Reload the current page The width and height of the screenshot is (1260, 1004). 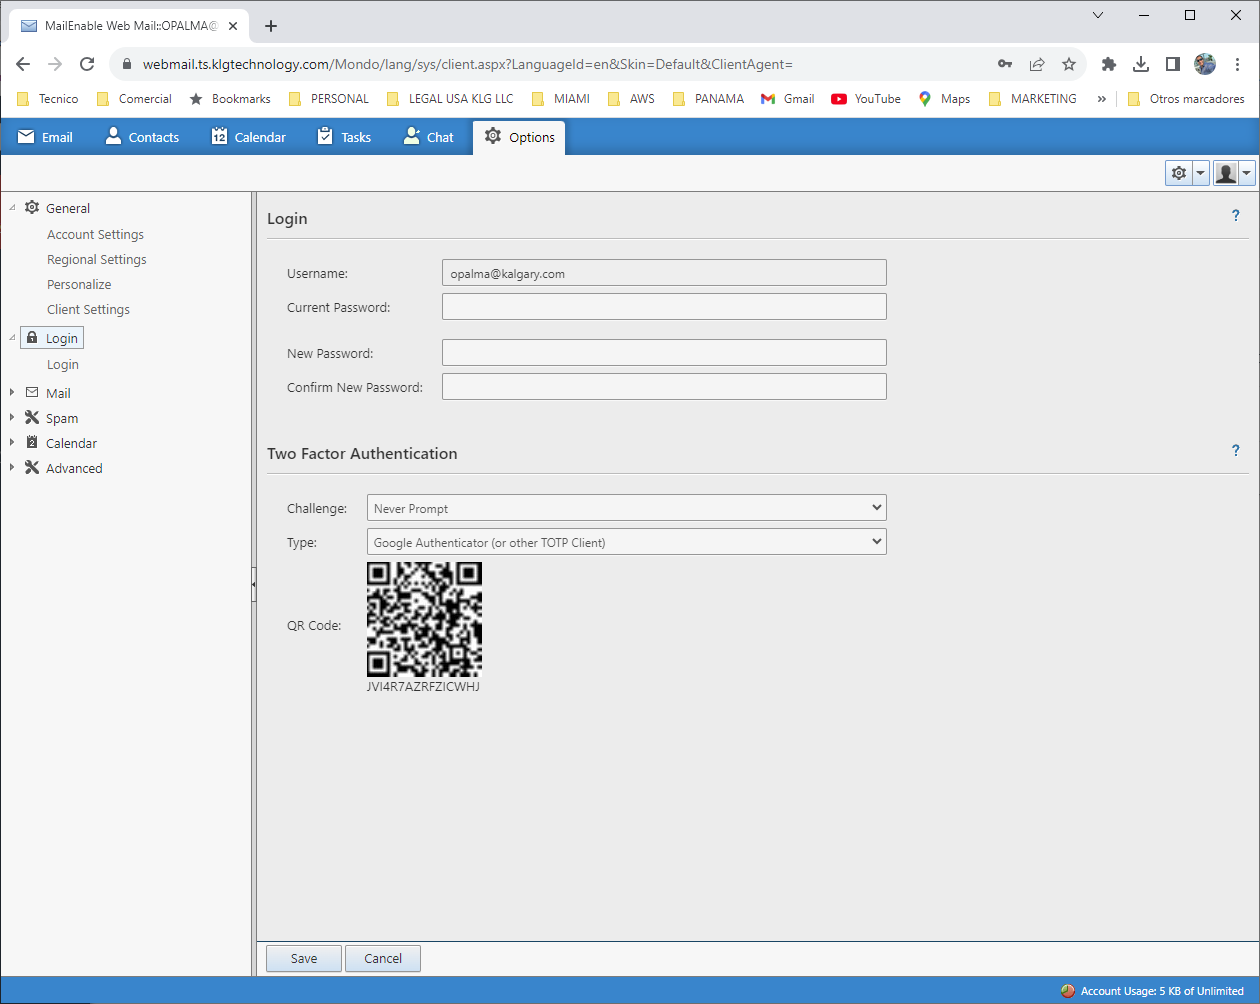87,64
